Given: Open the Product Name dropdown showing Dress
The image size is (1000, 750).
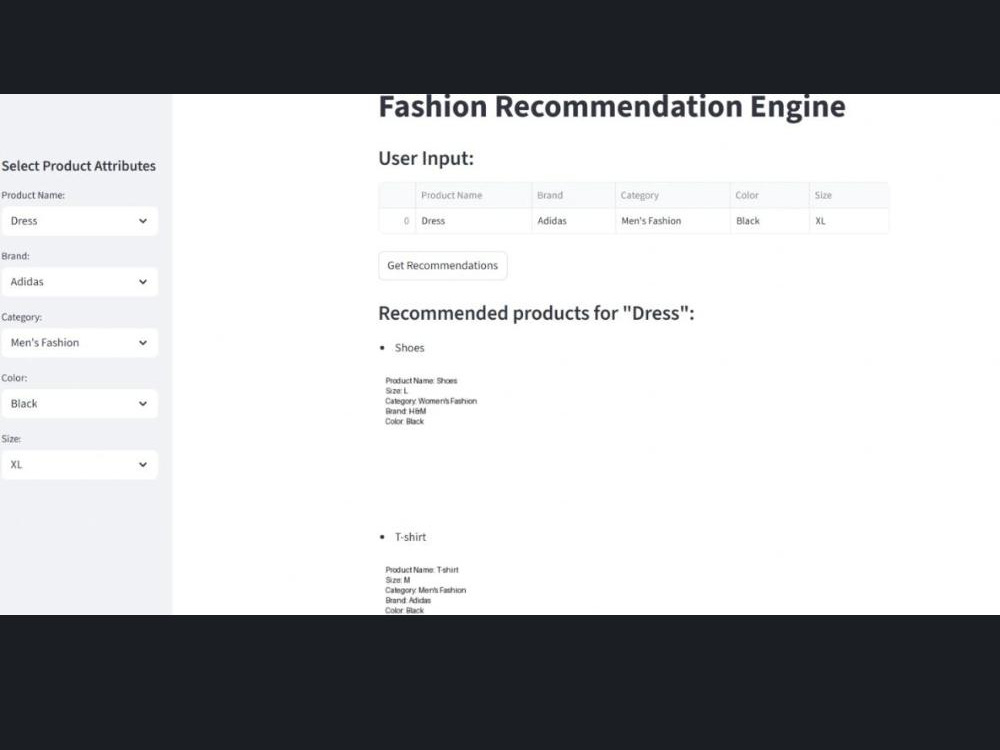Looking at the screenshot, I should (x=79, y=221).
